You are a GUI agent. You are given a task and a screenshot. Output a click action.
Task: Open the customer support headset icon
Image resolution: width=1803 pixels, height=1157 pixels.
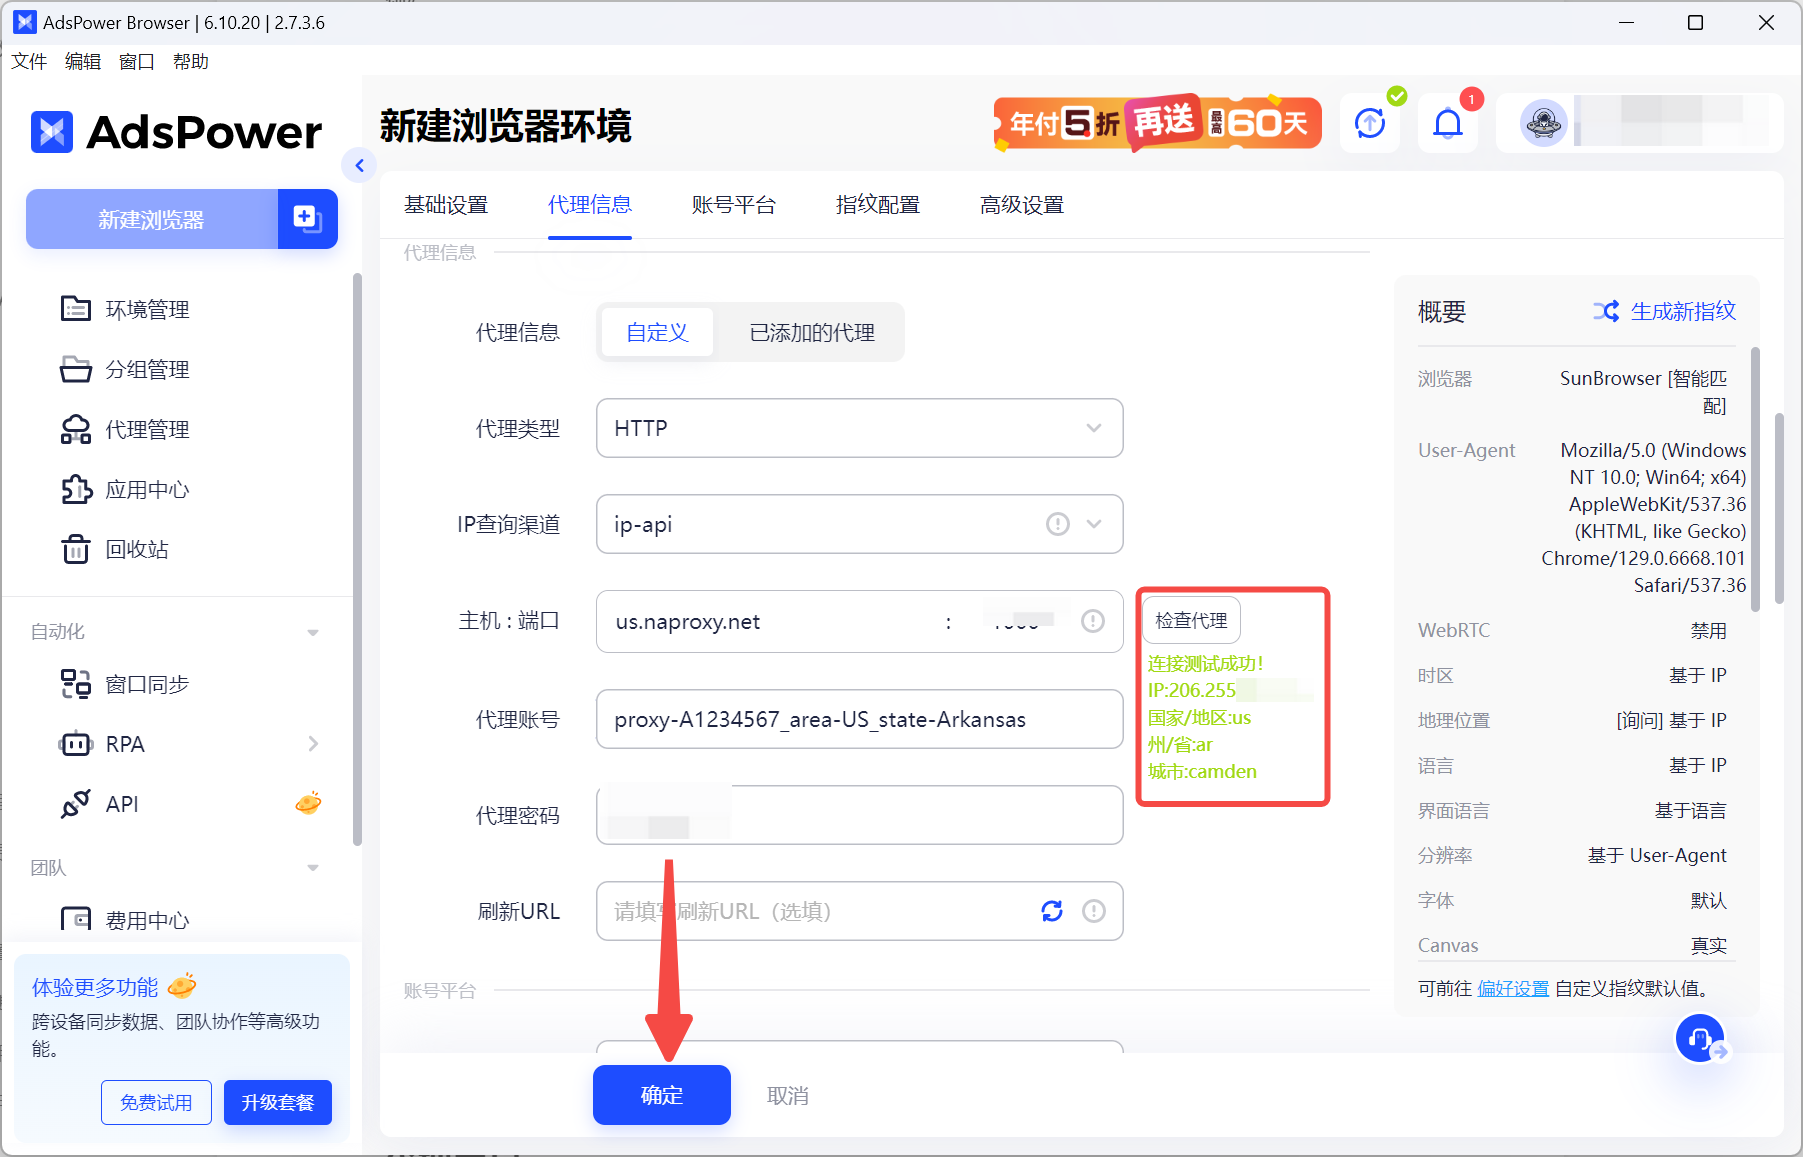[x=1700, y=1039]
